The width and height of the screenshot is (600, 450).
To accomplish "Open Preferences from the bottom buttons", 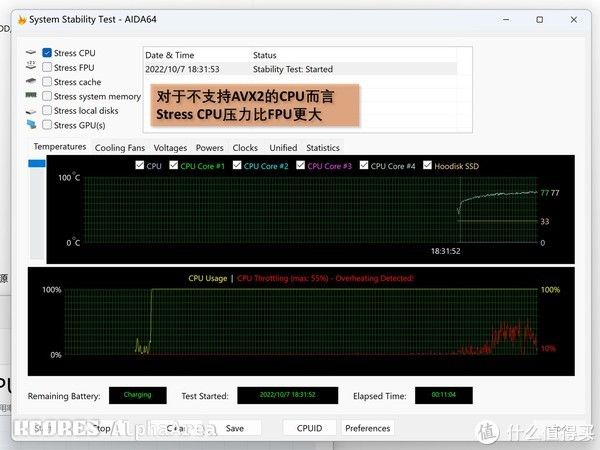I will pyautogui.click(x=367, y=428).
